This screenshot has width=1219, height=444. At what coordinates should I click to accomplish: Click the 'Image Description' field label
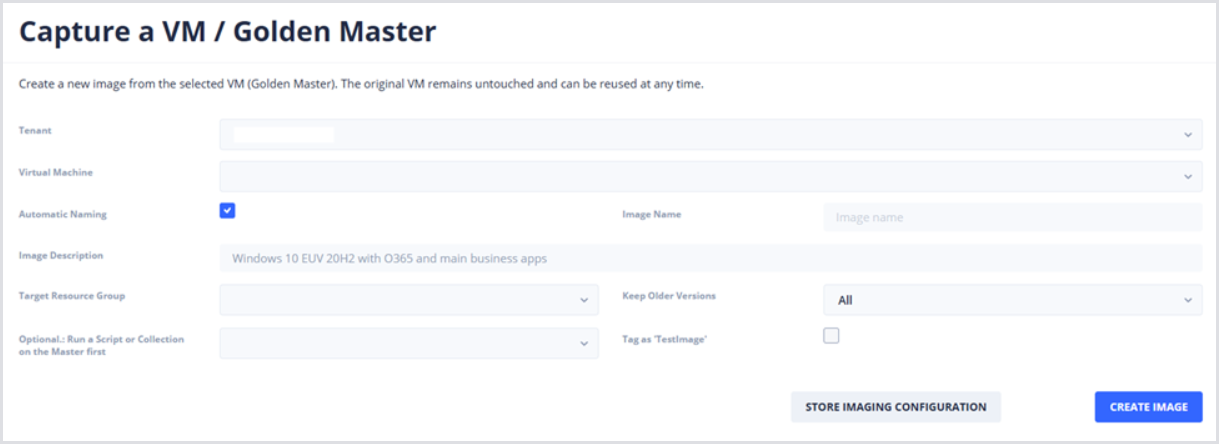[x=61, y=256]
